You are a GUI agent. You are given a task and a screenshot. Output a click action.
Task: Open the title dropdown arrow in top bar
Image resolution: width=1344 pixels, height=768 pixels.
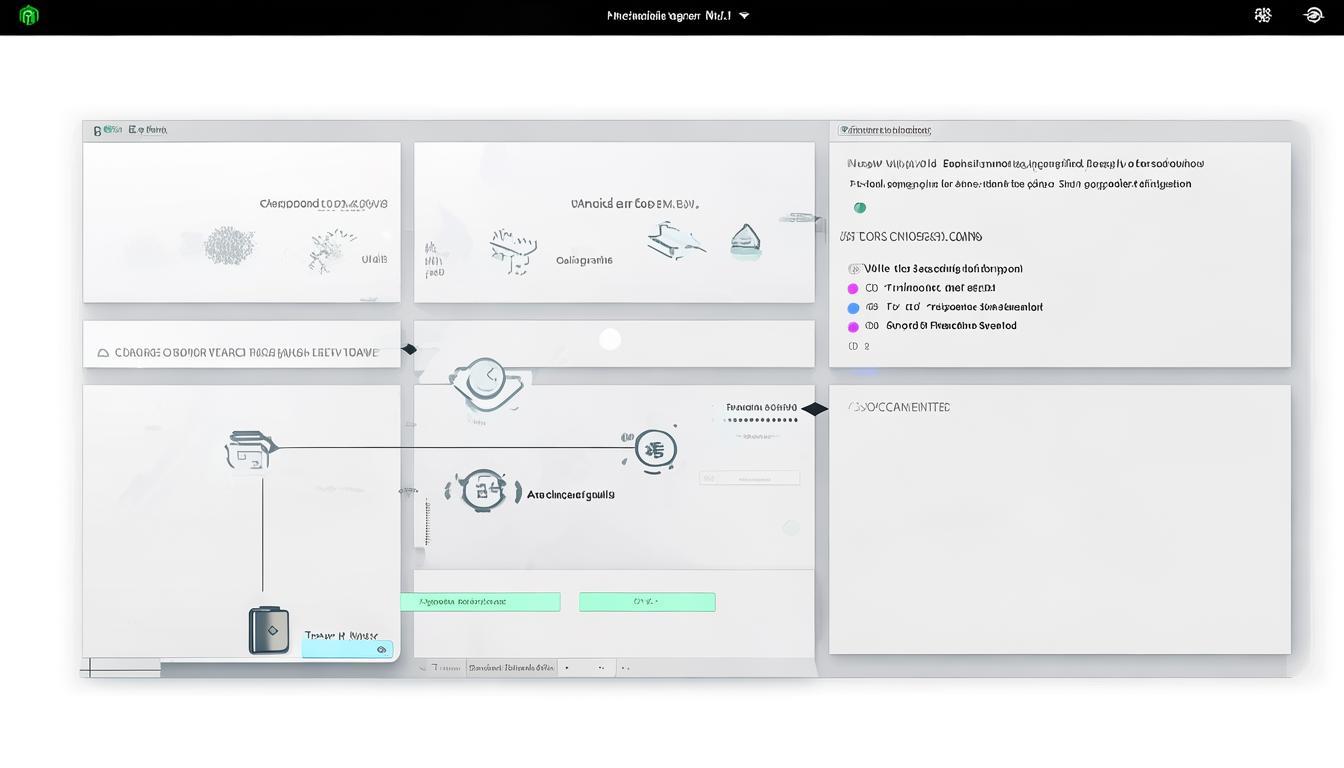coord(744,16)
